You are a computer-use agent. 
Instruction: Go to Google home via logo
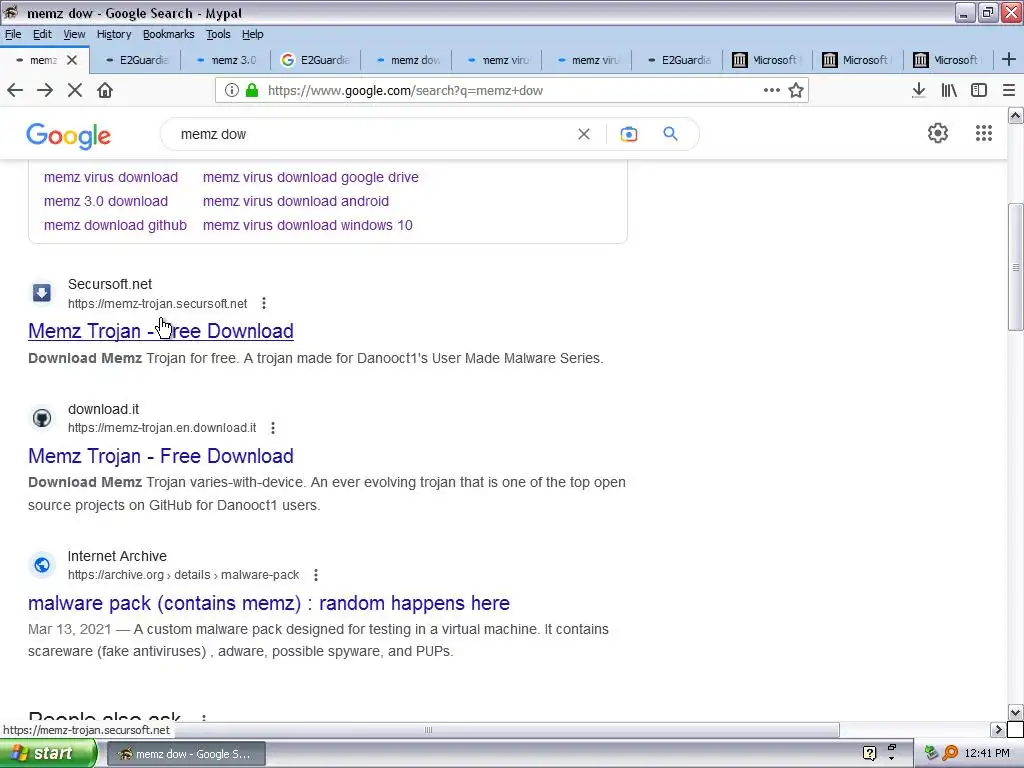pyautogui.click(x=69, y=136)
